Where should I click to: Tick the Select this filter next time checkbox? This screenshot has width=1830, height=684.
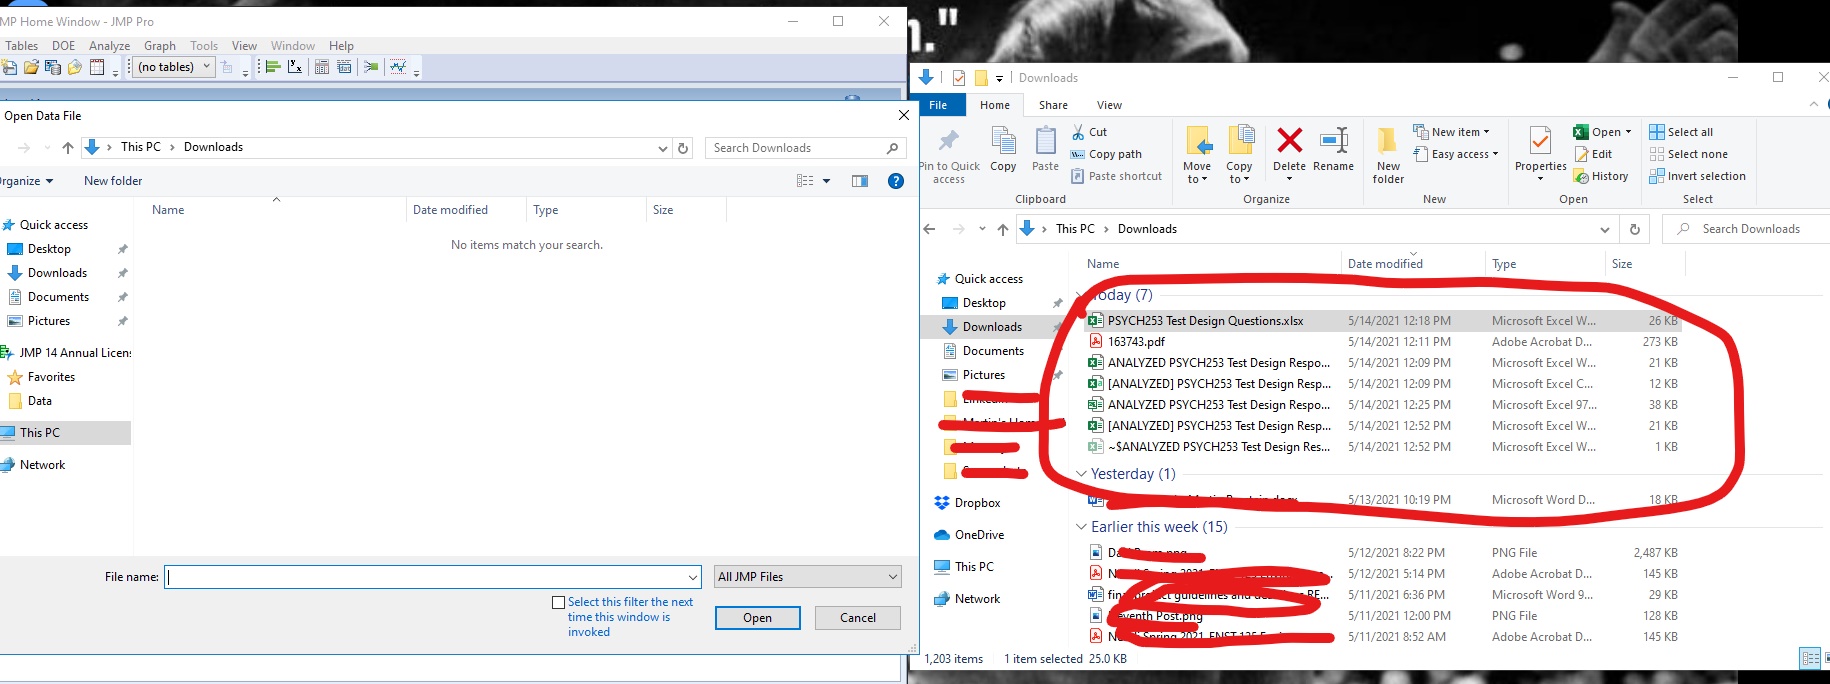click(x=559, y=602)
